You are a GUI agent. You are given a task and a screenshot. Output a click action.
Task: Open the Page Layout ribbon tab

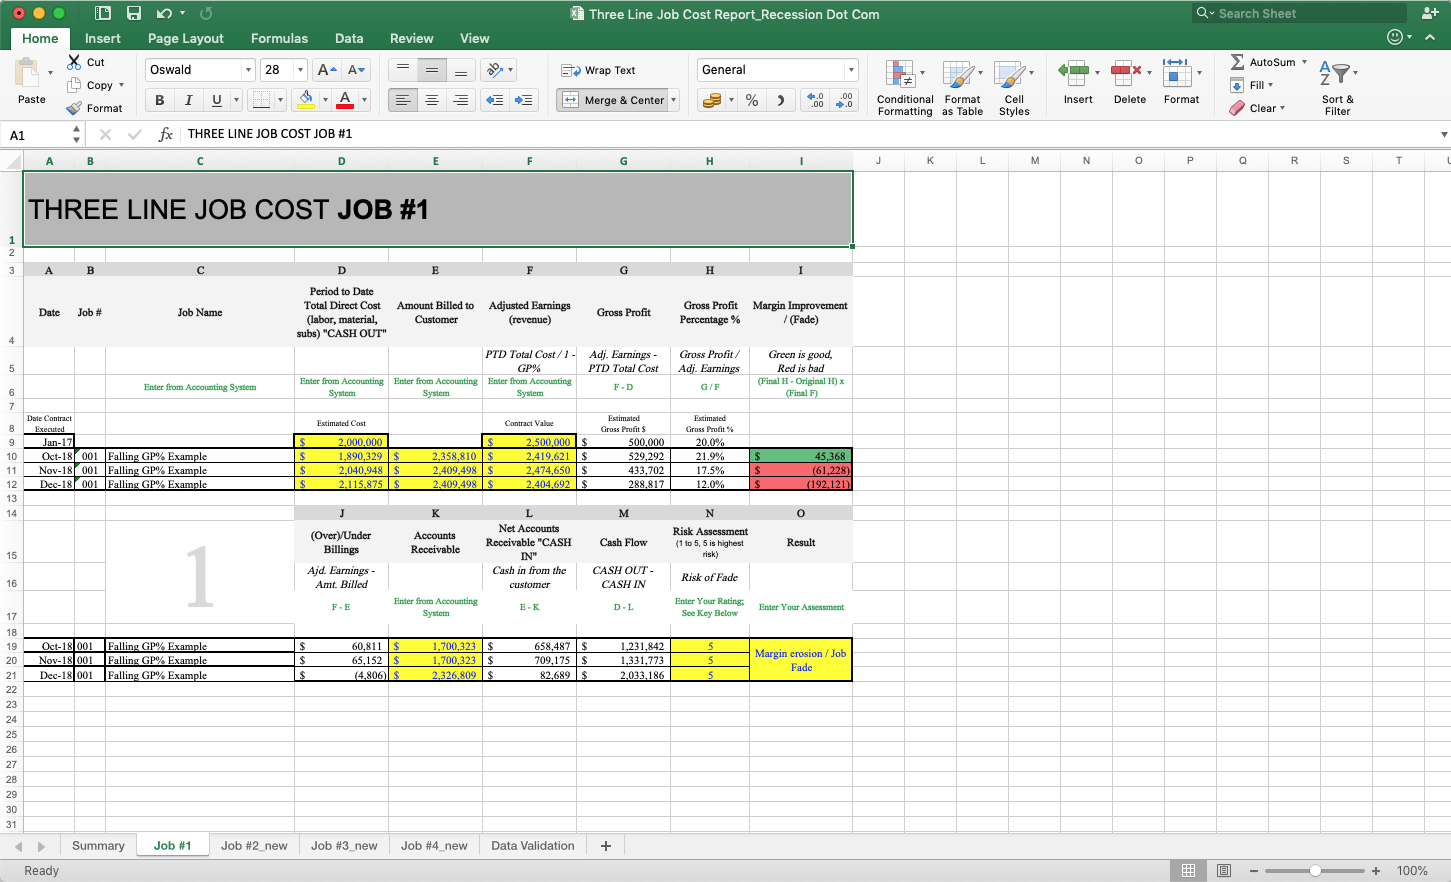(x=186, y=38)
